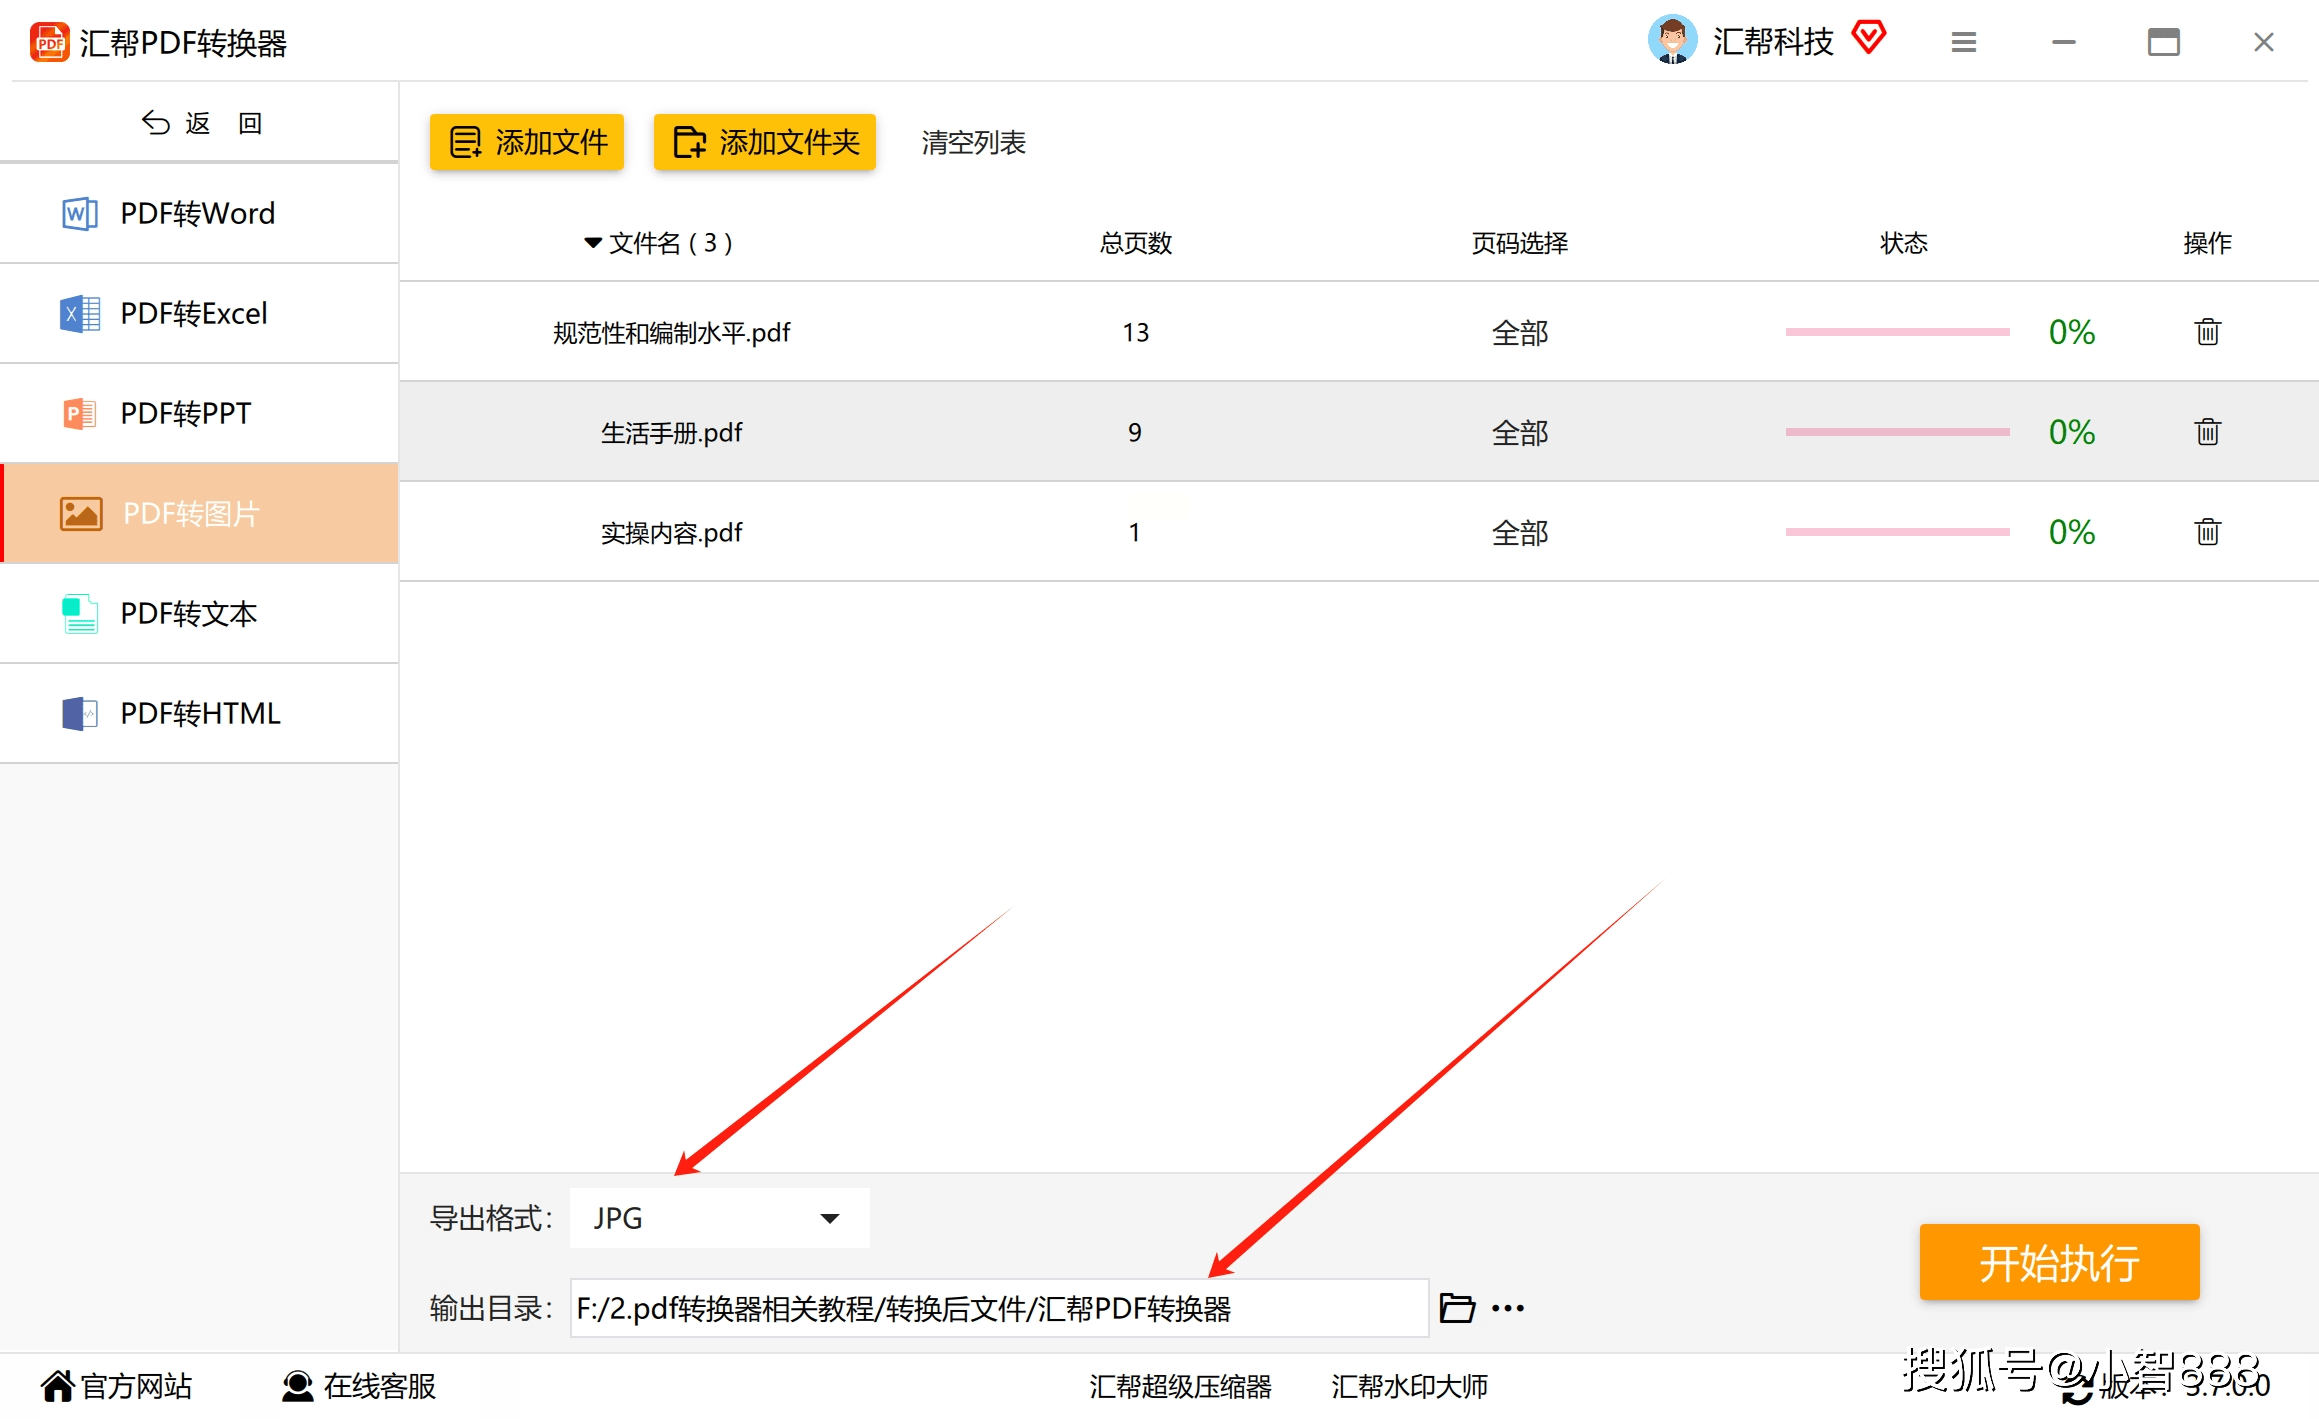Screen dimensions: 2319x1419
Task: Open the PDF转Excel conversion tab
Action: pyautogui.click(x=199, y=313)
